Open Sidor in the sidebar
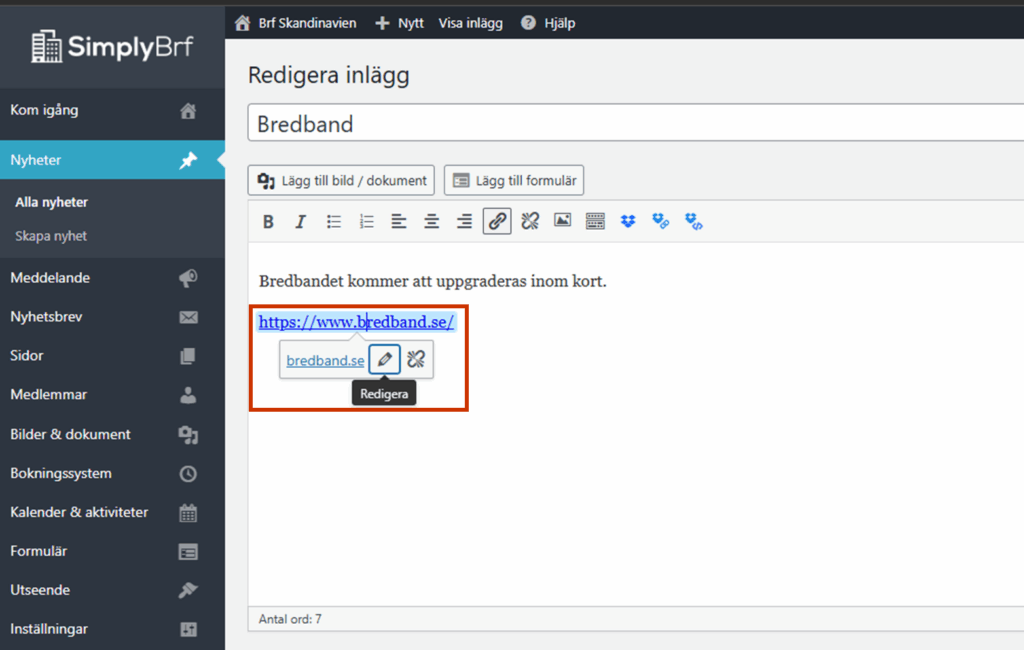 pyautogui.click(x=112, y=356)
